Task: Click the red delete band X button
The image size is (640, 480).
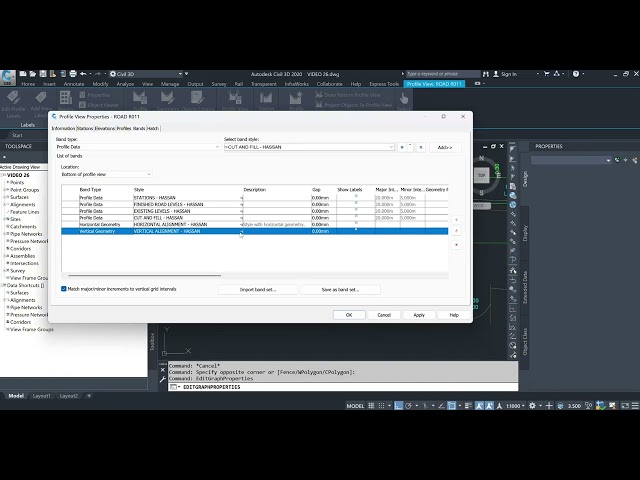Action: (456, 244)
